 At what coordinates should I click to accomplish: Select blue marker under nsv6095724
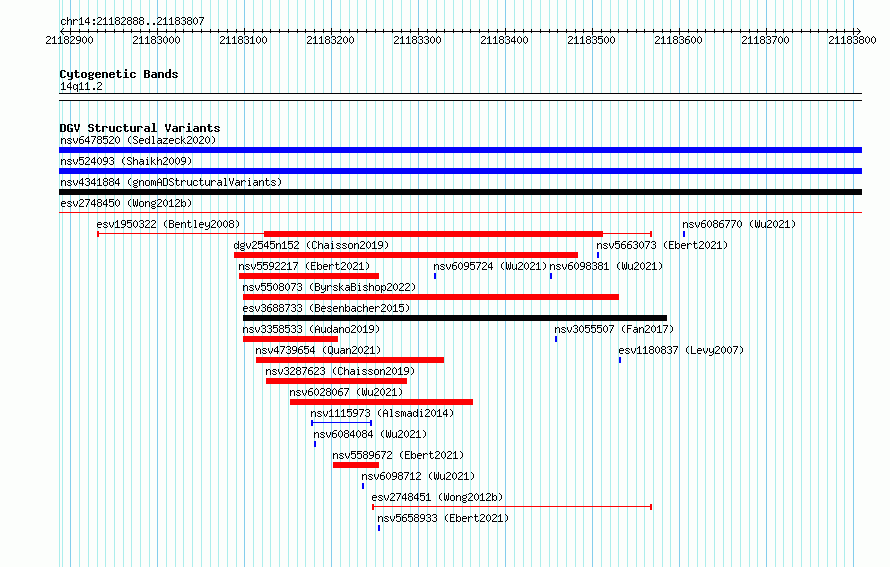[435, 276]
